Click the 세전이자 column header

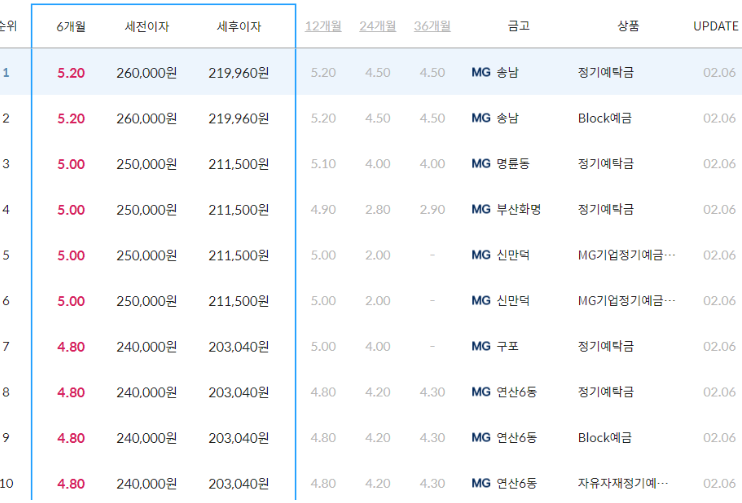[147, 26]
